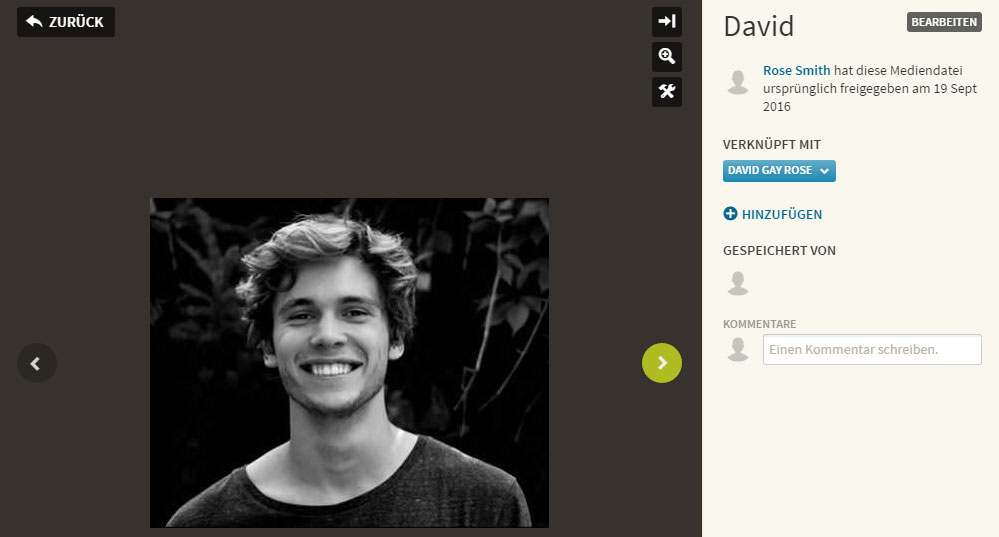Screen dimensions: 999x537
Task: Go to the next photo with the green arrow
Action: click(661, 363)
